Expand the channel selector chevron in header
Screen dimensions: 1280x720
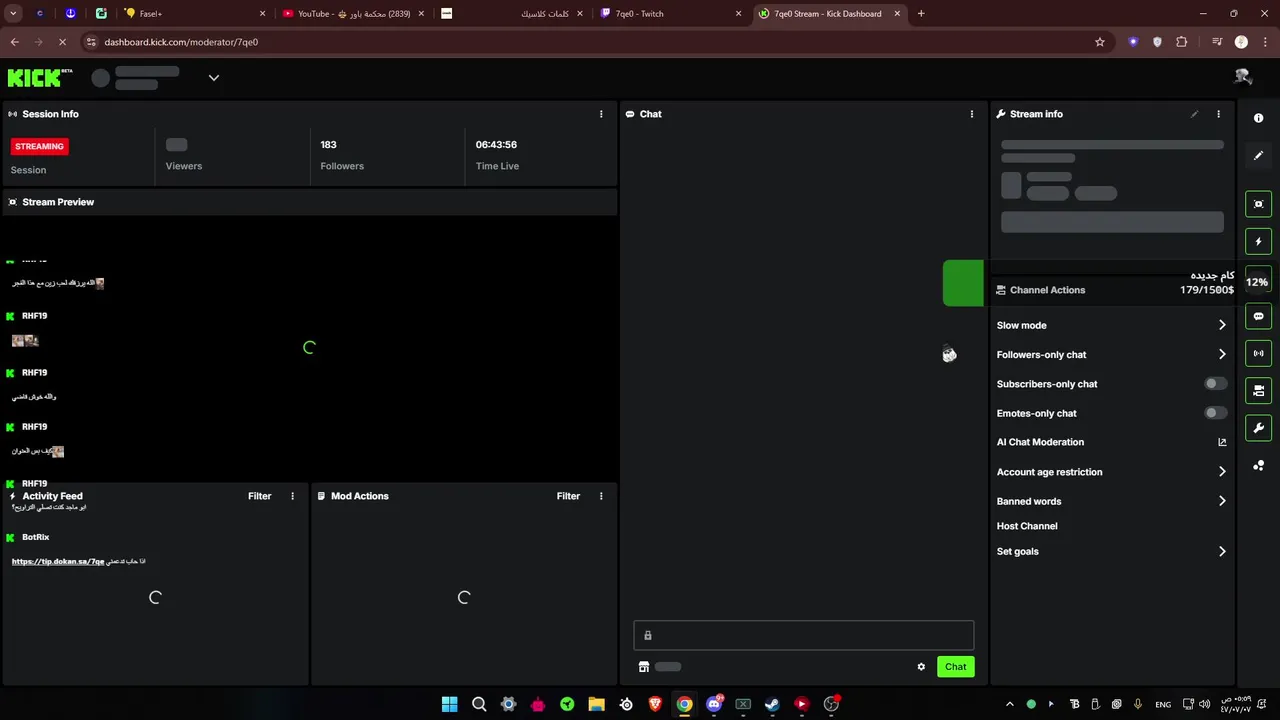point(213,78)
